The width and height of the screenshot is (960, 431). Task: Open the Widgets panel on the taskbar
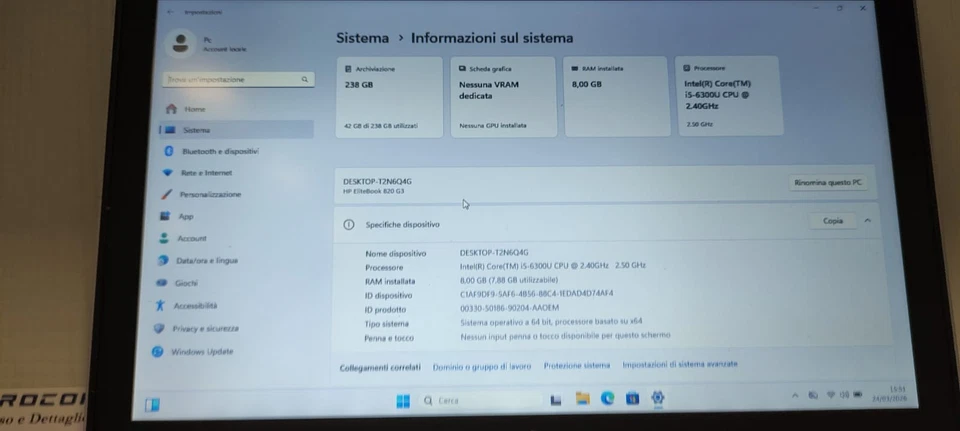click(152, 405)
